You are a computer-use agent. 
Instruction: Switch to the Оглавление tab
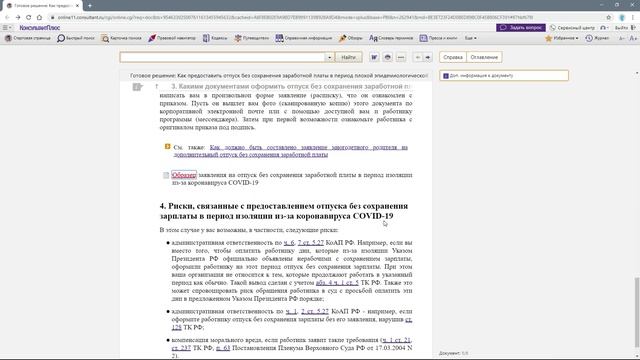pos(484,57)
